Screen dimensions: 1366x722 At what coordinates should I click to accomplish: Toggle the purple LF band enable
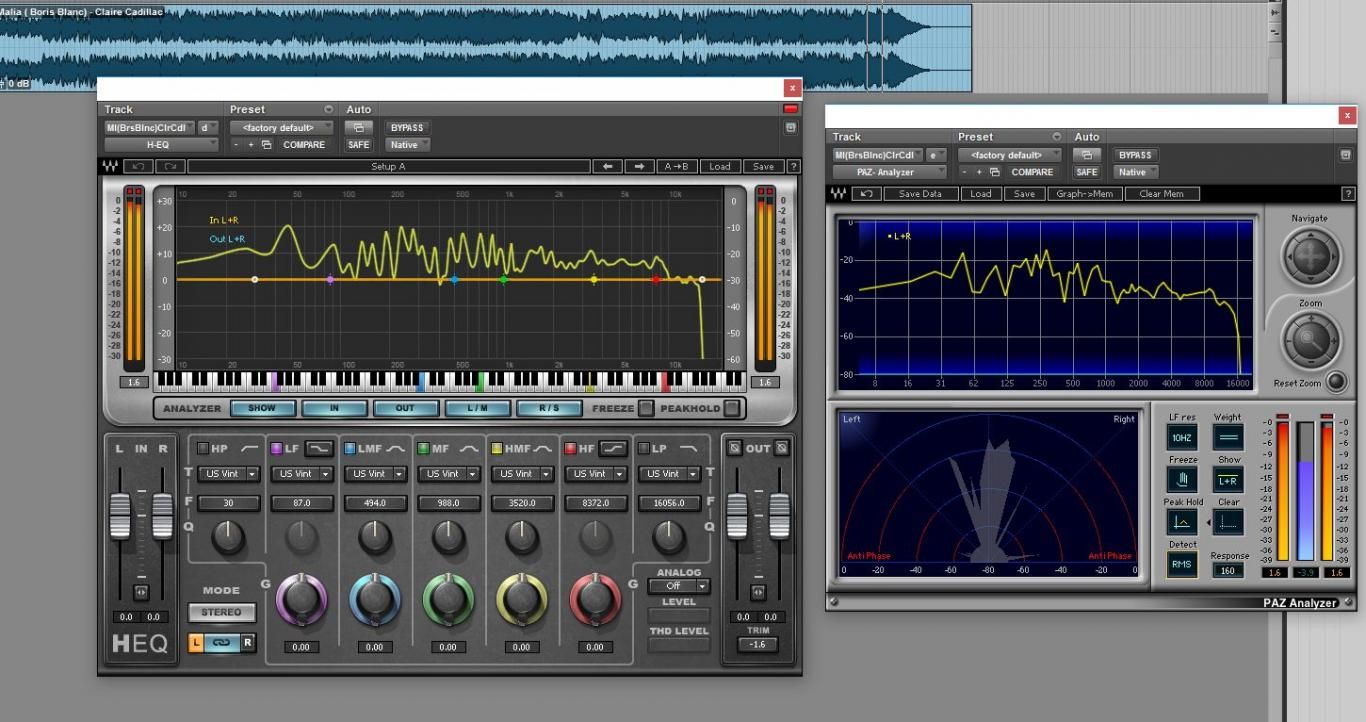[x=277, y=448]
